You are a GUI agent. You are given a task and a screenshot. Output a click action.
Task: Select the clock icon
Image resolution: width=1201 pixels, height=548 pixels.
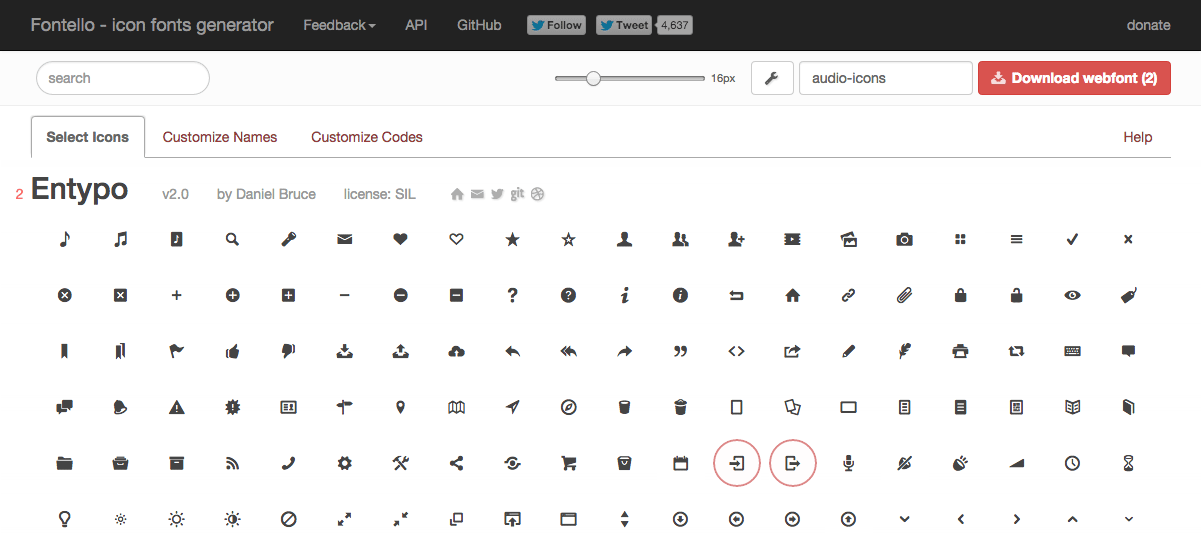coord(1073,463)
